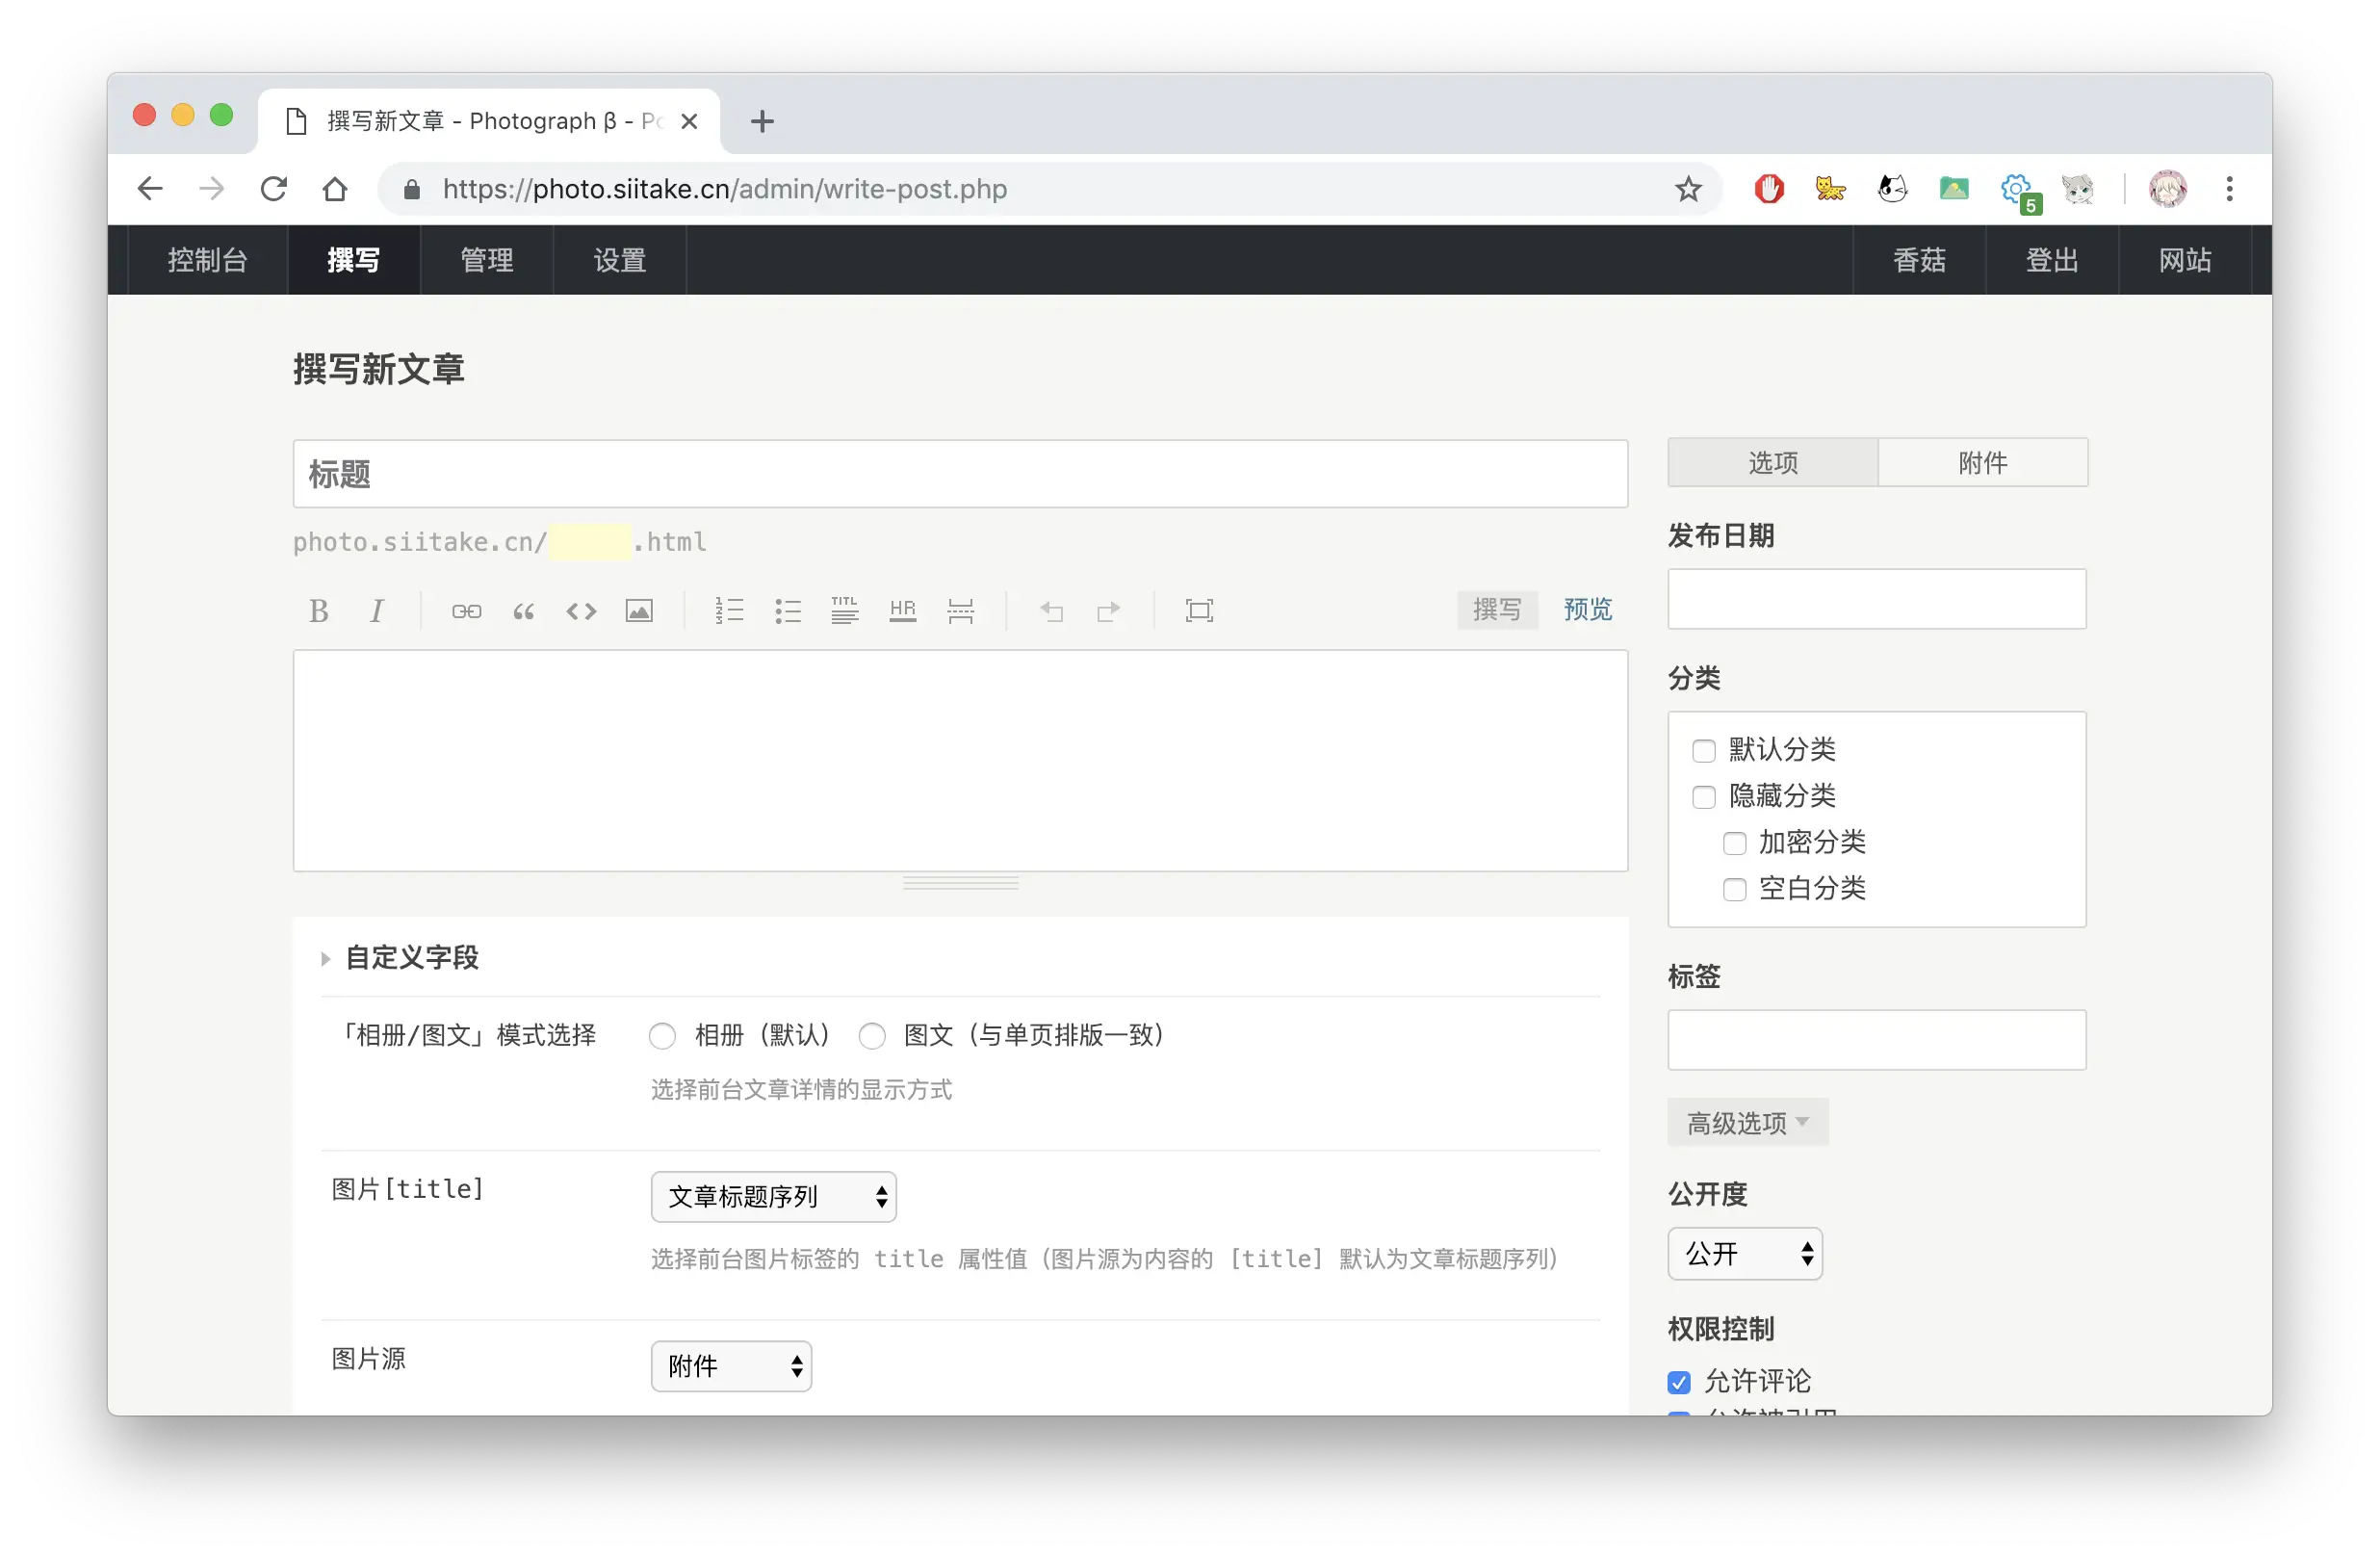Insert a code block with the code icon

click(x=581, y=610)
